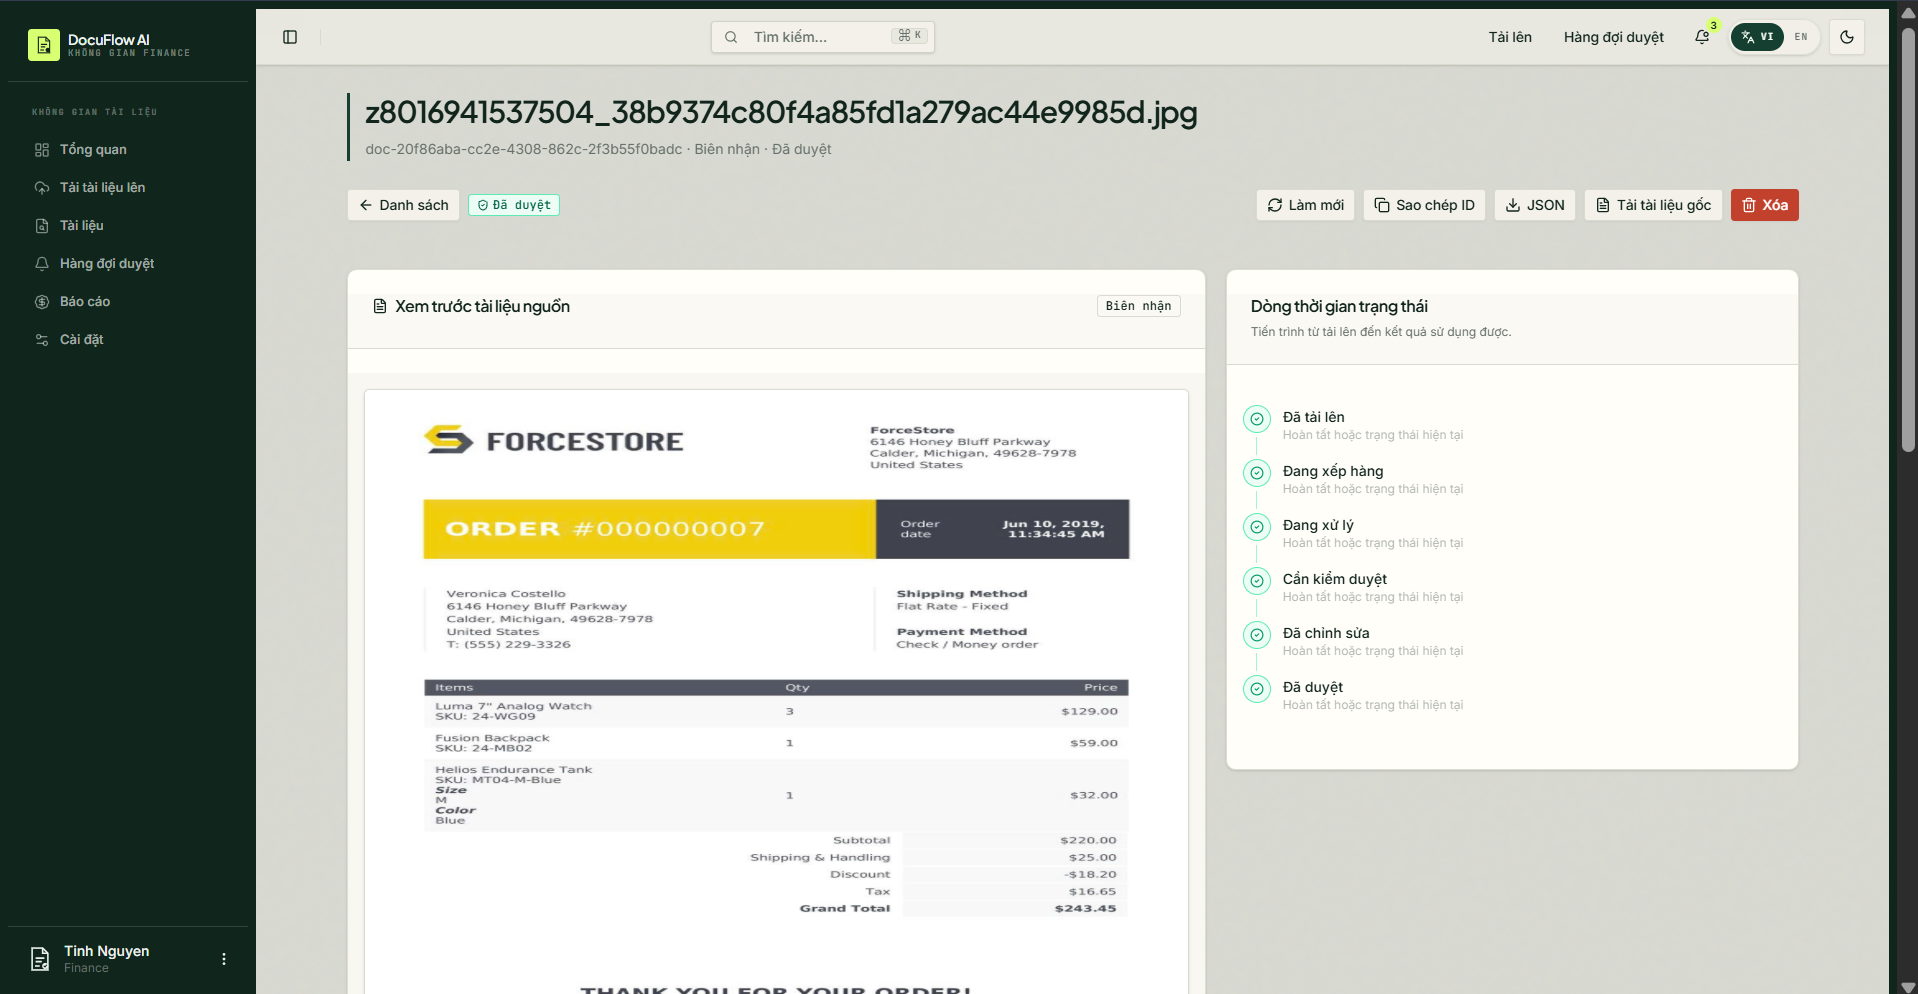Click the Cài đặt sliders icon
The image size is (1918, 994).
tap(42, 340)
